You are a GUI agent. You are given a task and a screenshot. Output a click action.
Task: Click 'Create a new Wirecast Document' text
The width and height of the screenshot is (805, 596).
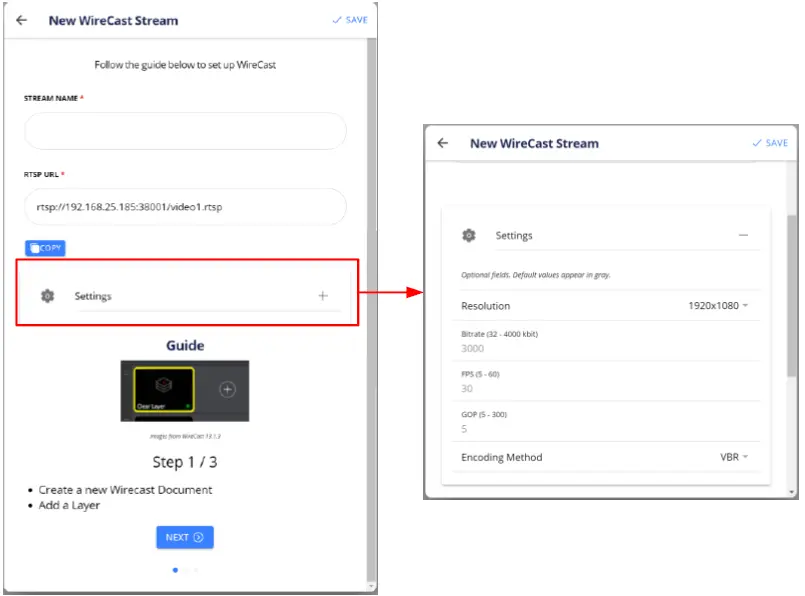tap(125, 490)
